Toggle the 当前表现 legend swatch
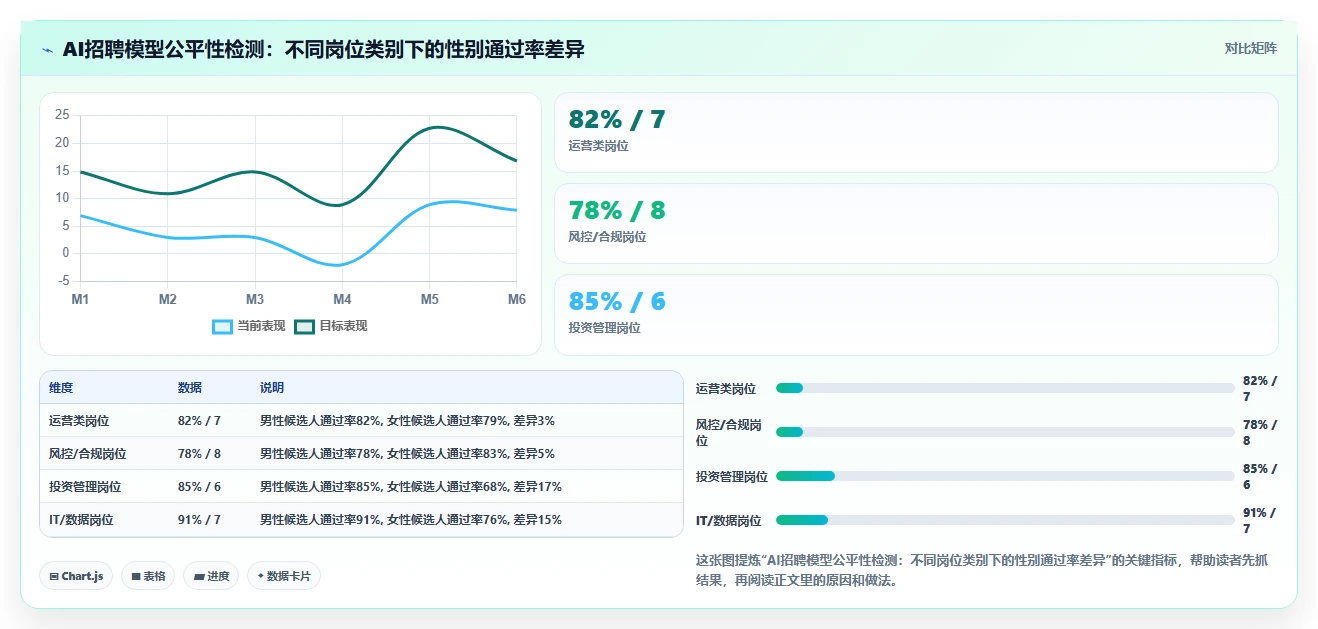The image size is (1318, 629). 222,326
